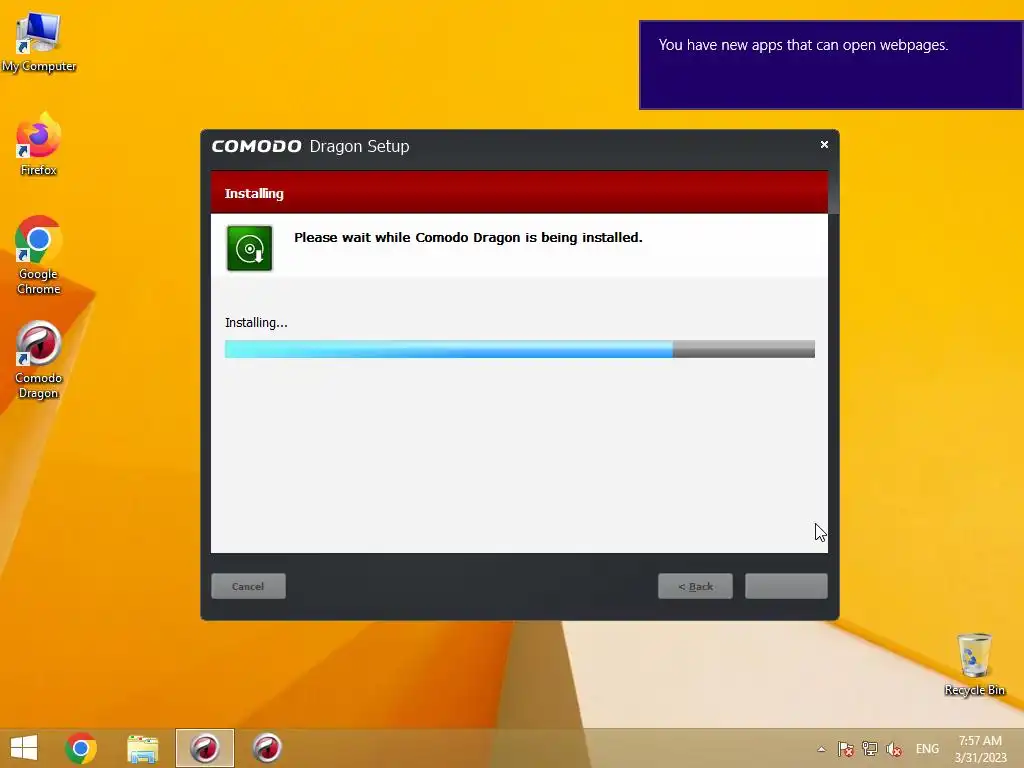The height and width of the screenshot is (768, 1024).
Task: Click the Installing... status text
Action: tap(256, 323)
